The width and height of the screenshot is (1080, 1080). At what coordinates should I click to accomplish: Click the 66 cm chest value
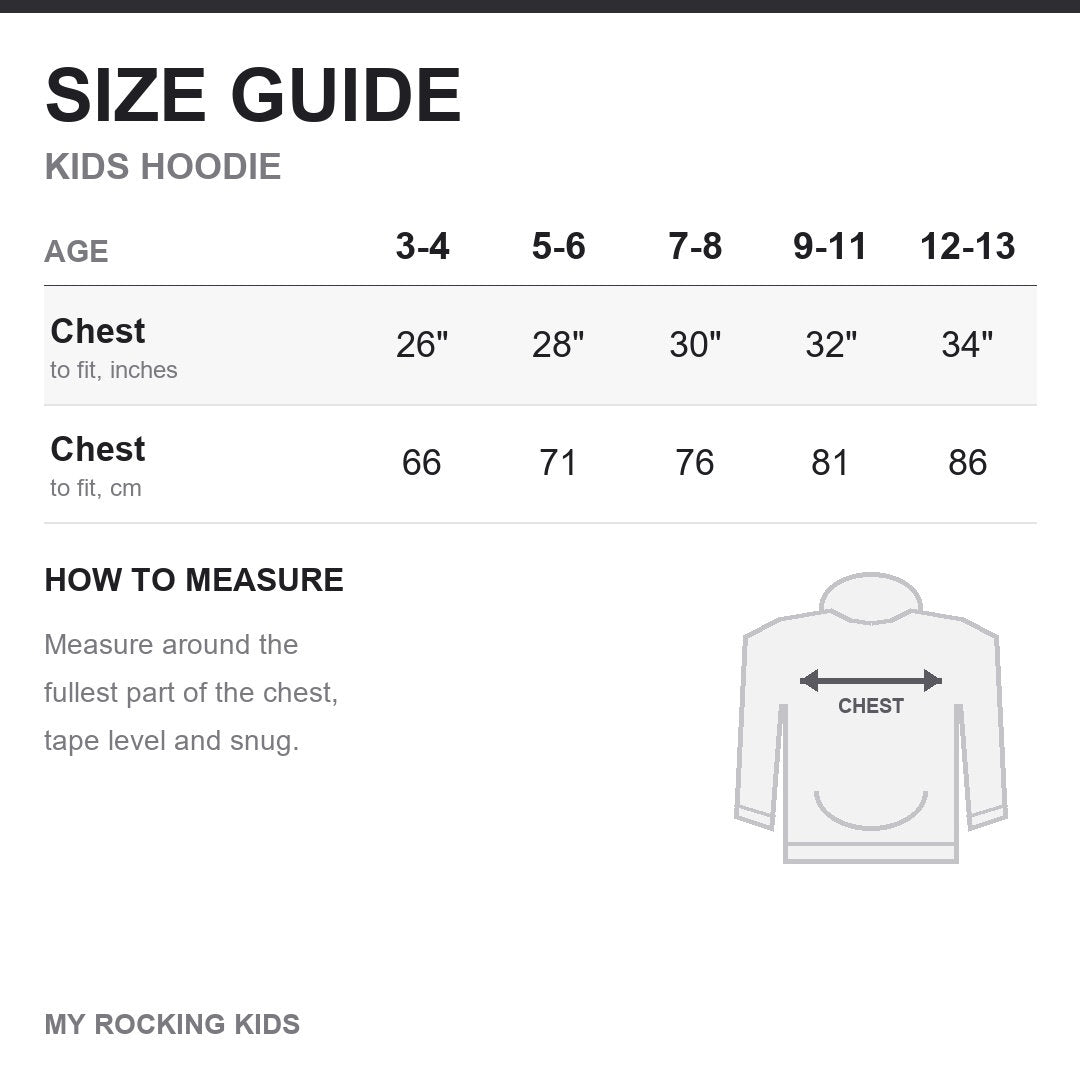click(x=422, y=462)
